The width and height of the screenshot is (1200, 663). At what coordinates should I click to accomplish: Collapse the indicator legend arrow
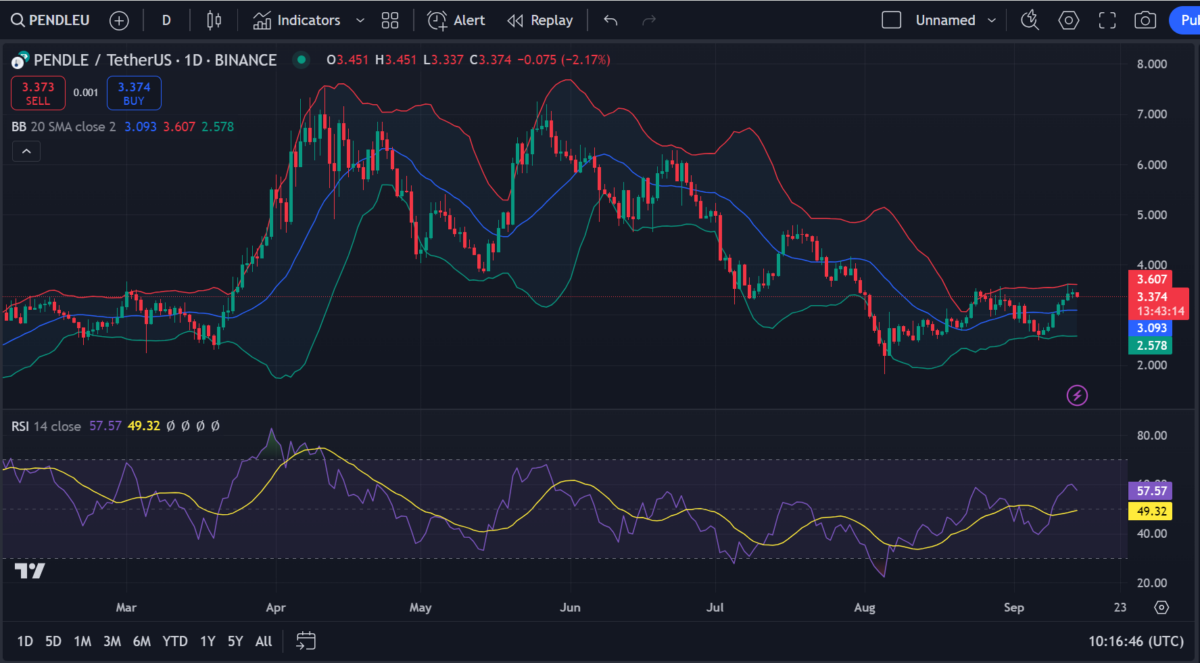click(x=26, y=151)
